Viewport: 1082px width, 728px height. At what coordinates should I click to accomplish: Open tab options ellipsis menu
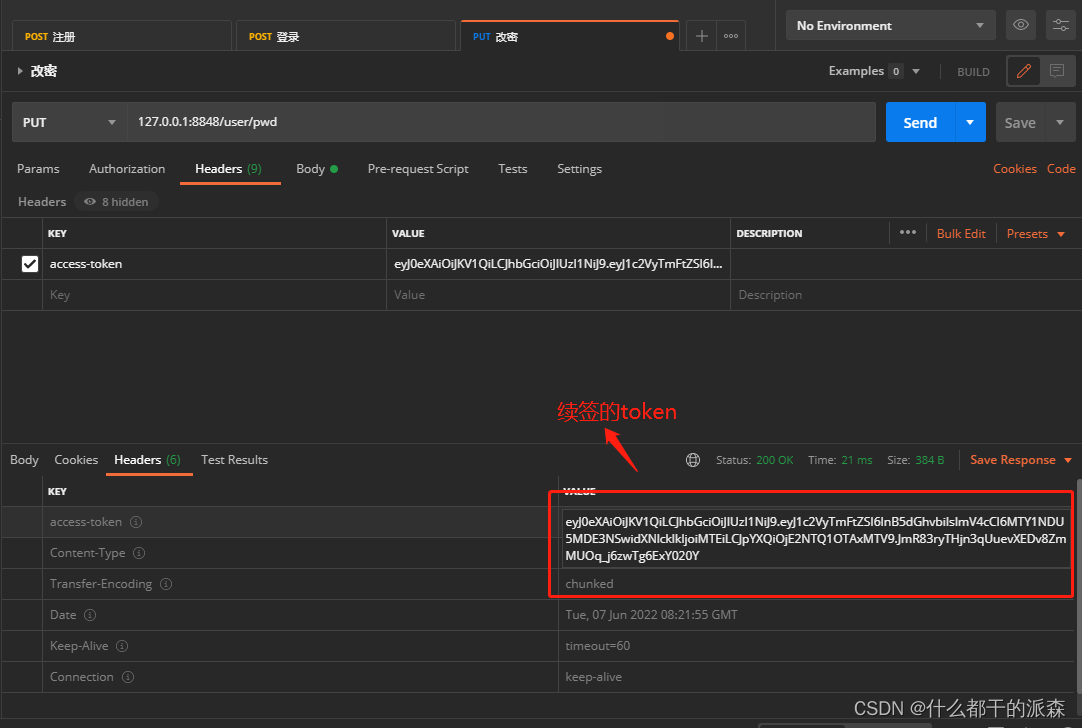pyautogui.click(x=731, y=37)
